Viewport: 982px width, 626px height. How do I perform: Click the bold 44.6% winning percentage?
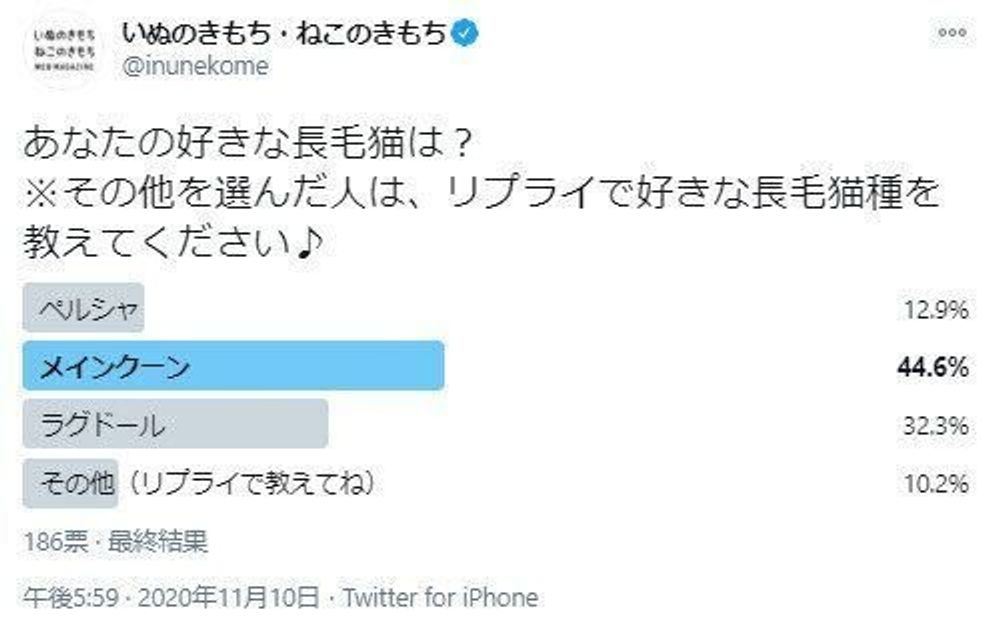(x=932, y=368)
